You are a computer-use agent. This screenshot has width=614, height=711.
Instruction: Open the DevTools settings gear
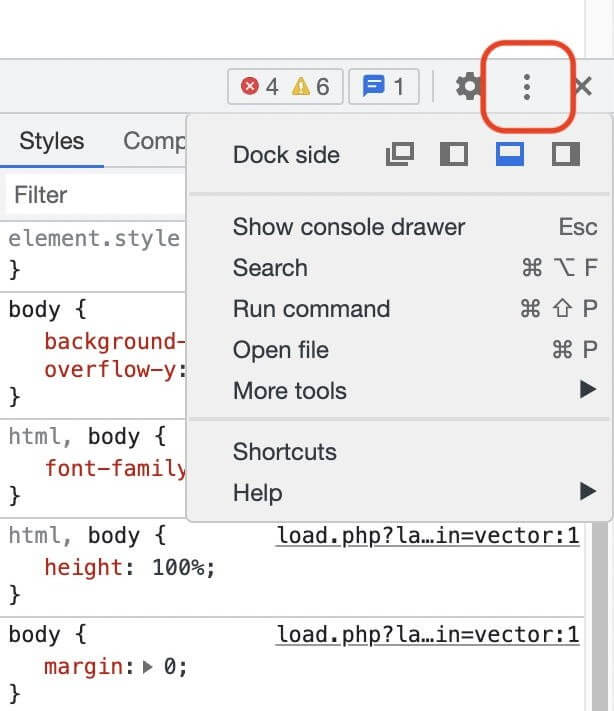pos(468,86)
